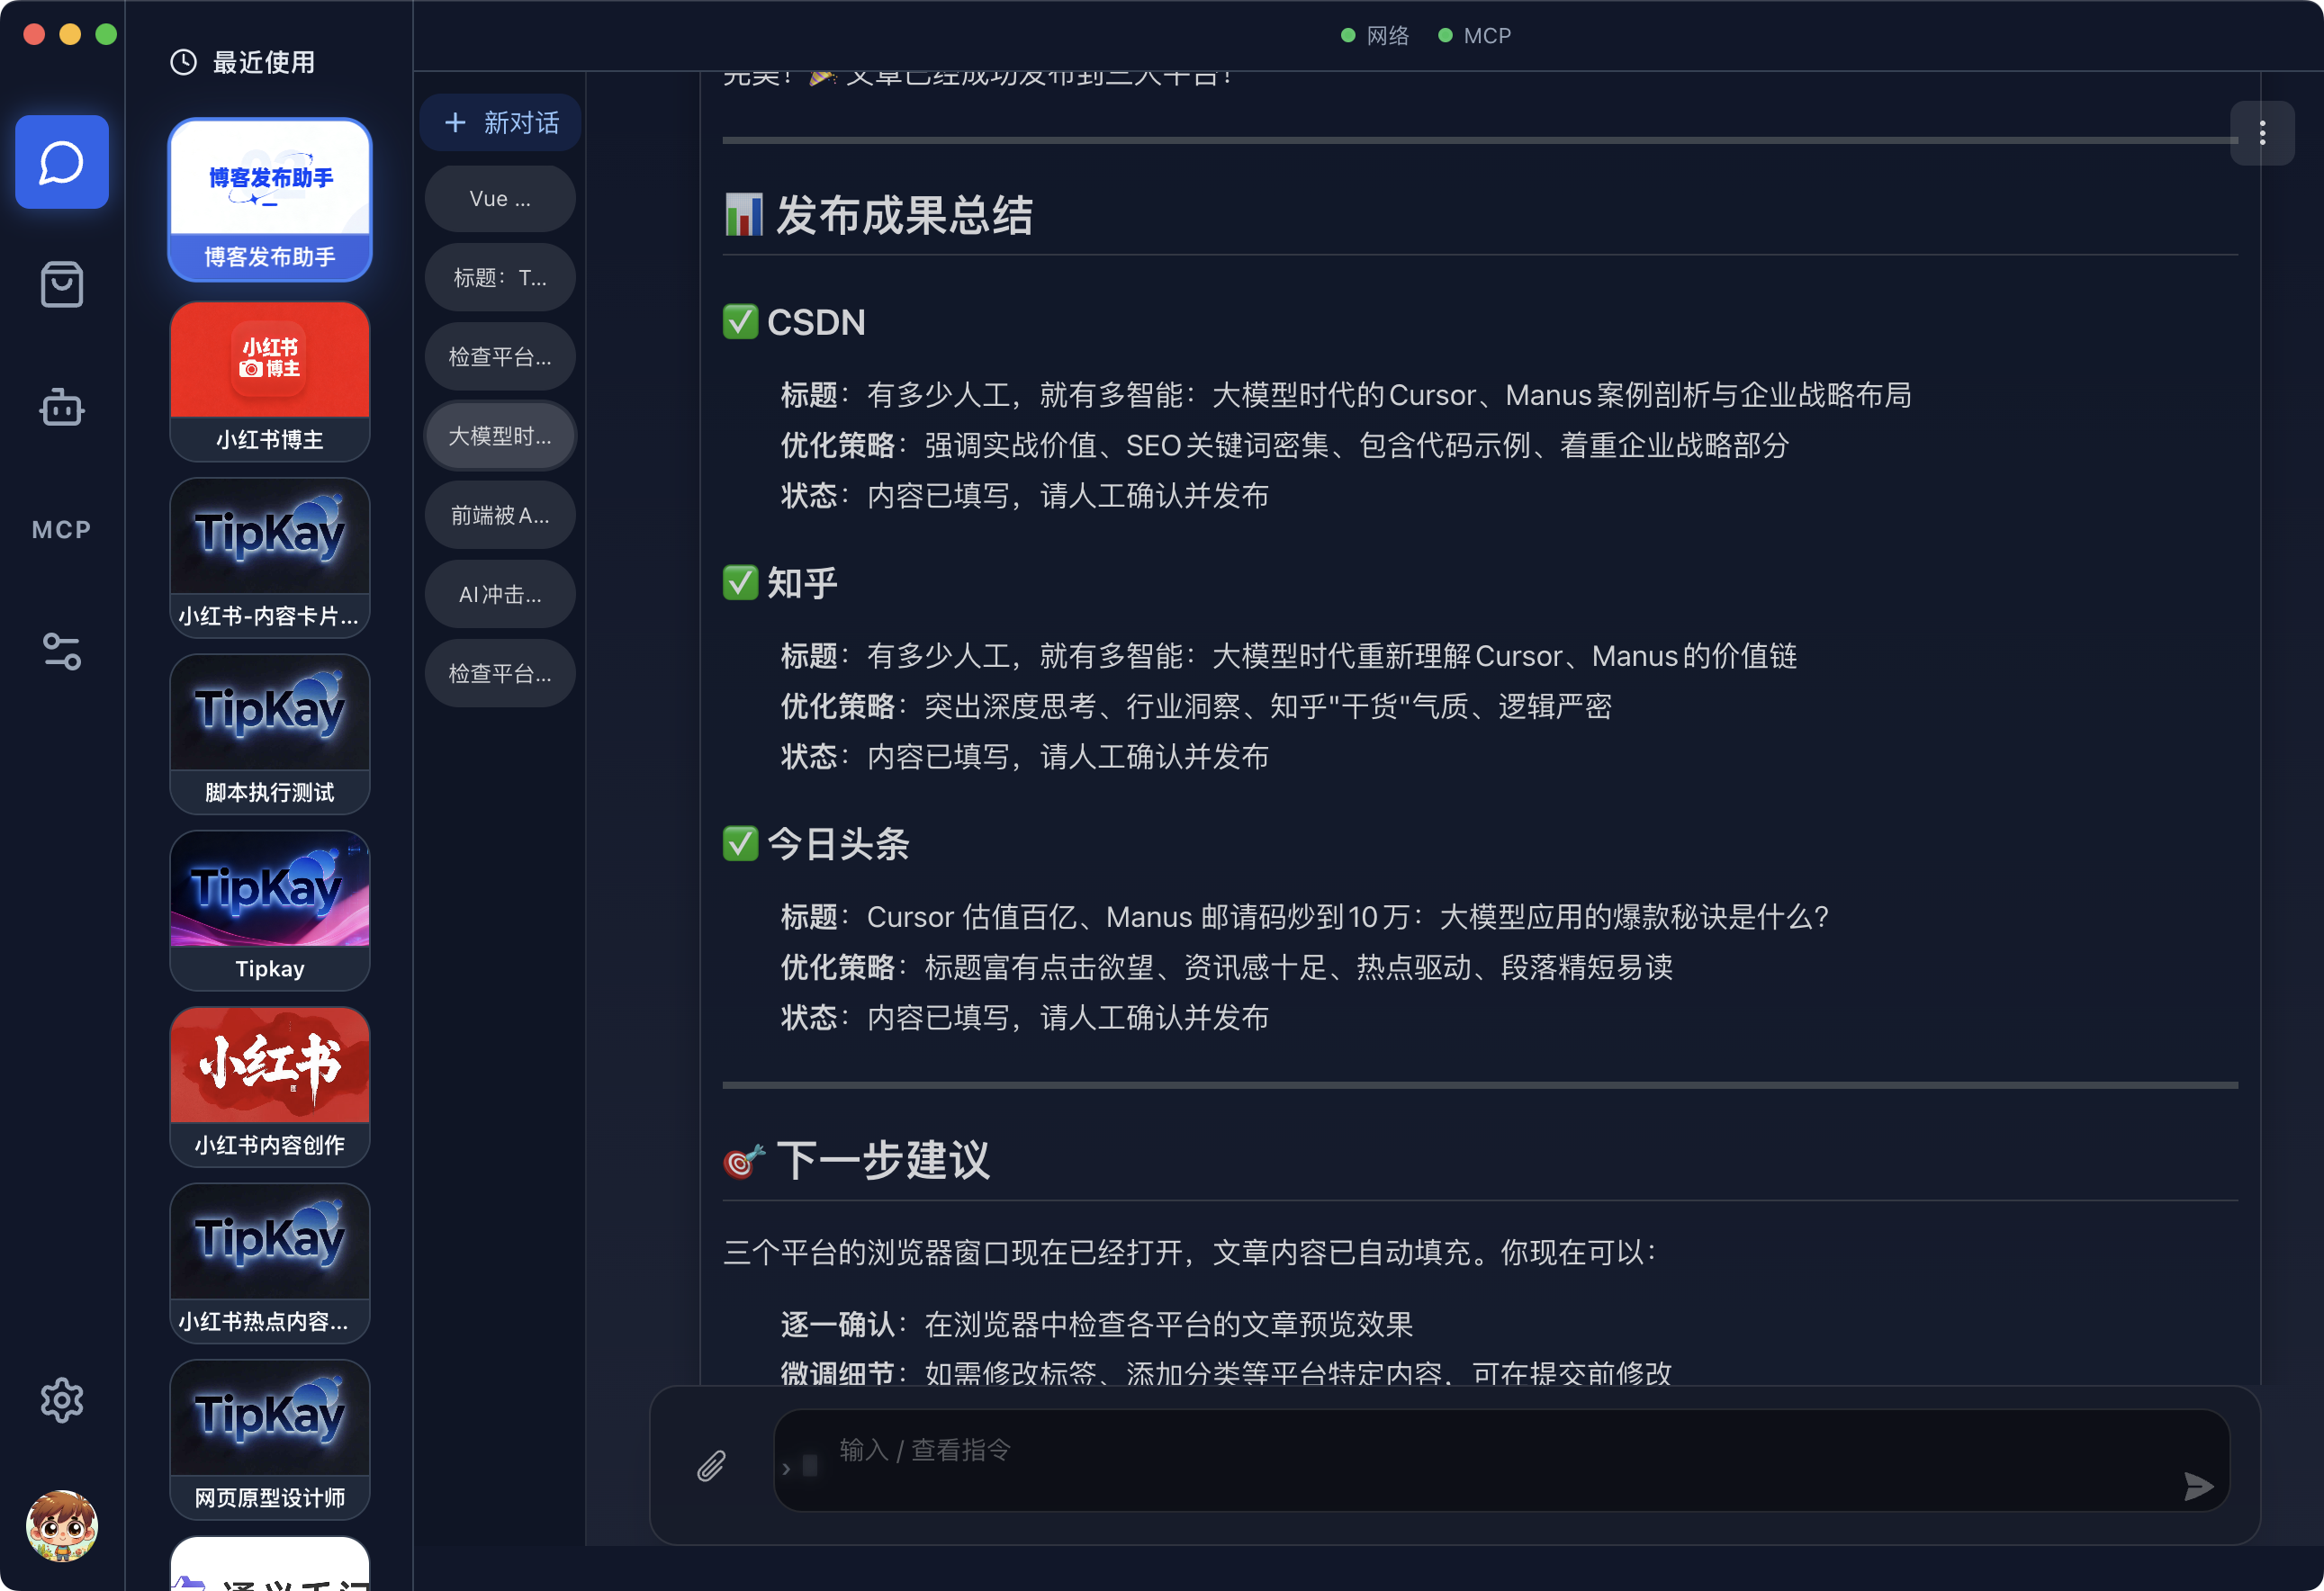This screenshot has width=2324, height=1591.
Task: Open the MCP section in sidebar
Action: pos(62,530)
